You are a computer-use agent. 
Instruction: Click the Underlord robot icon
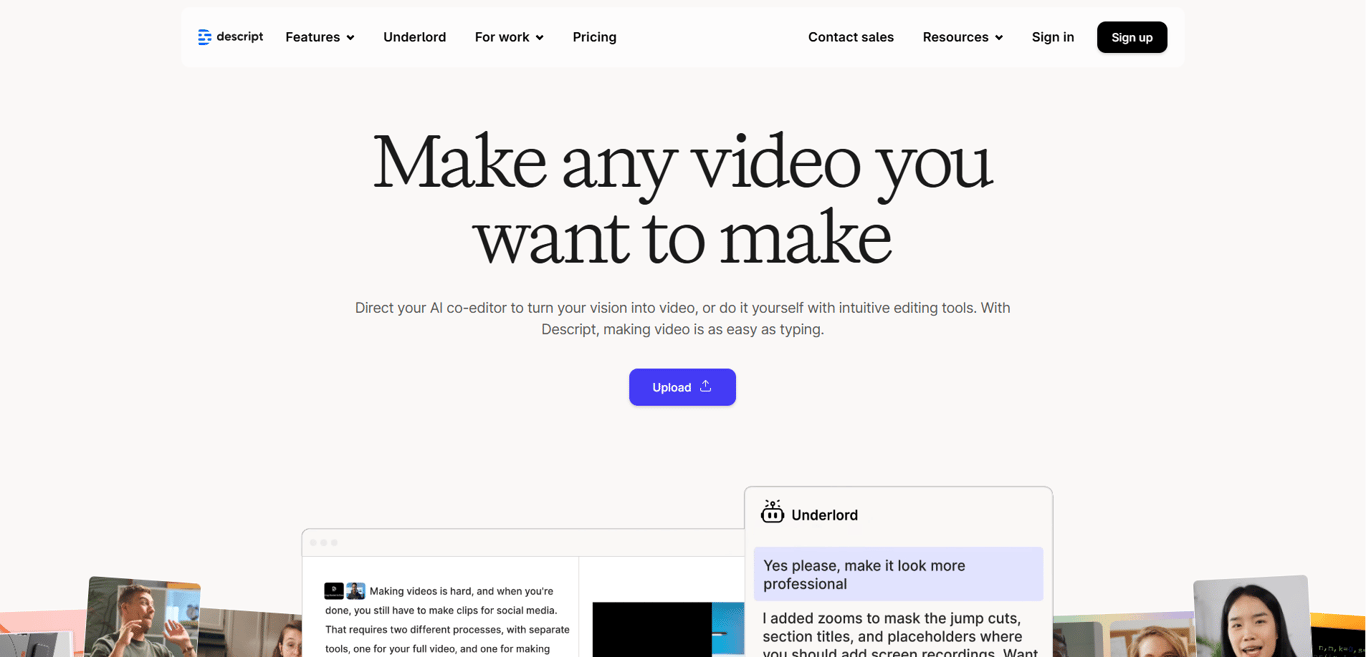coord(772,512)
